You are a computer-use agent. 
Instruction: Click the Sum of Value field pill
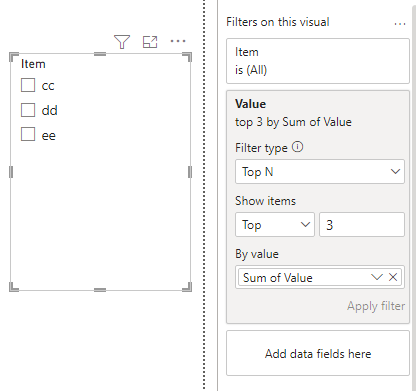click(x=320, y=277)
